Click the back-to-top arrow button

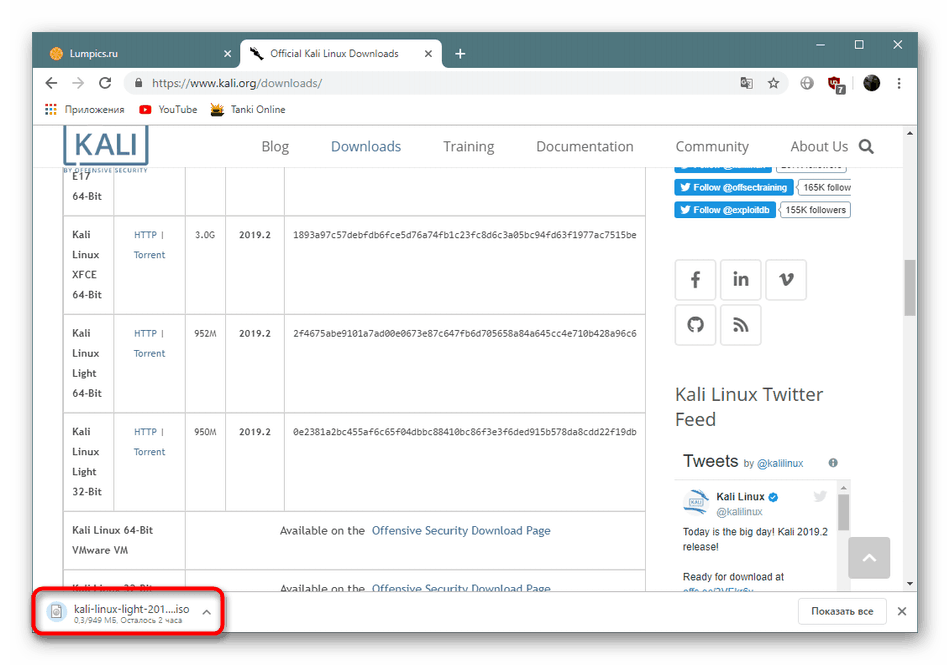click(x=869, y=558)
